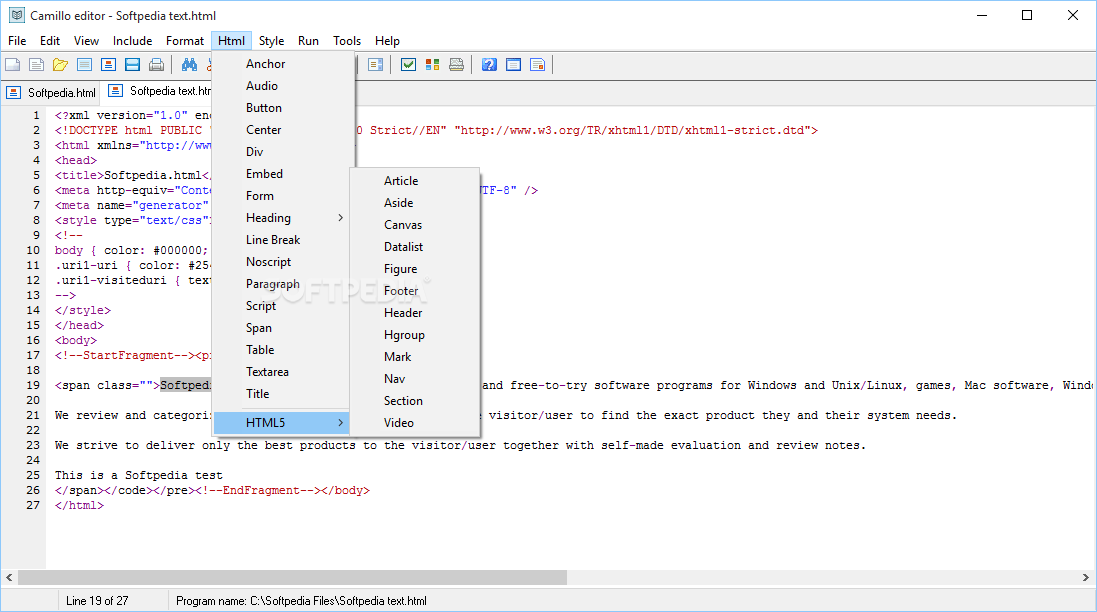Image resolution: width=1097 pixels, height=612 pixels.
Task: Click the typewriter toolbar icon
Action: [456, 65]
